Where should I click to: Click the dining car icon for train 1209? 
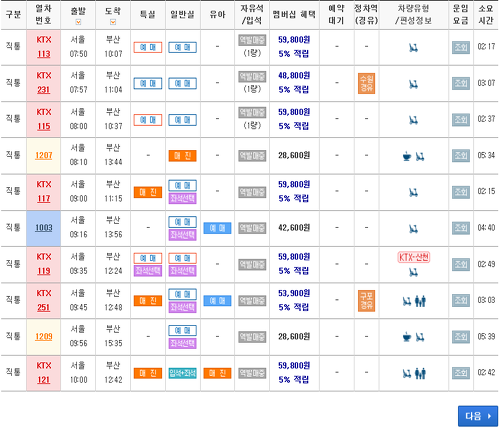point(407,337)
